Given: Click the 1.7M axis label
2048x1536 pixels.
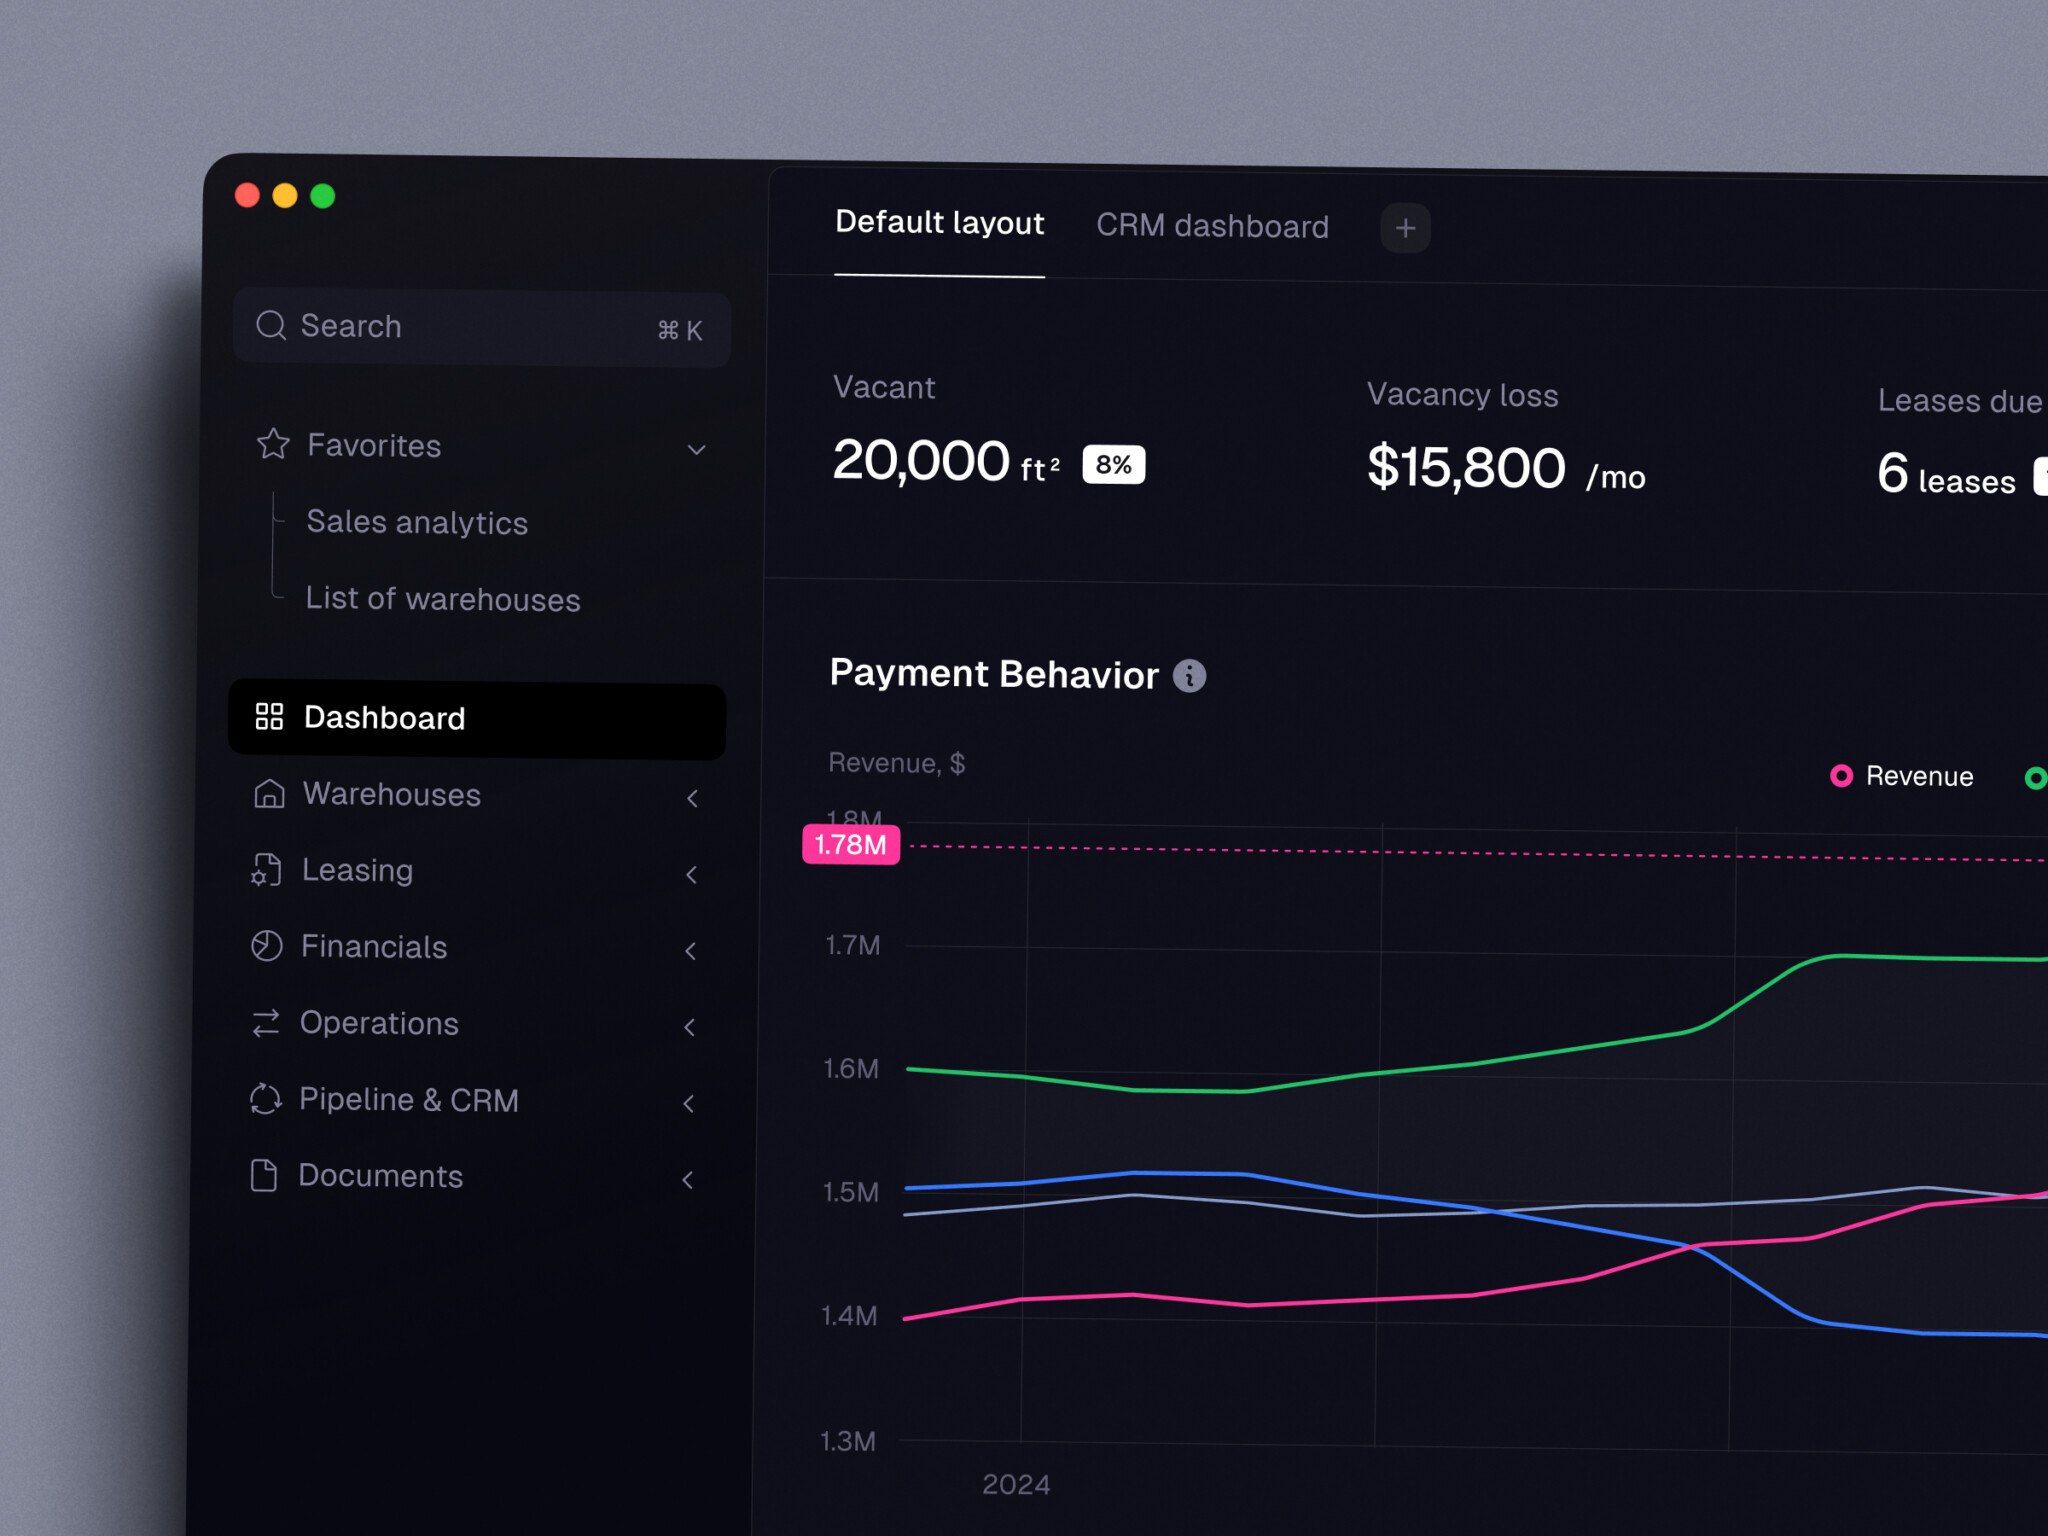Looking at the screenshot, I should click(x=853, y=945).
